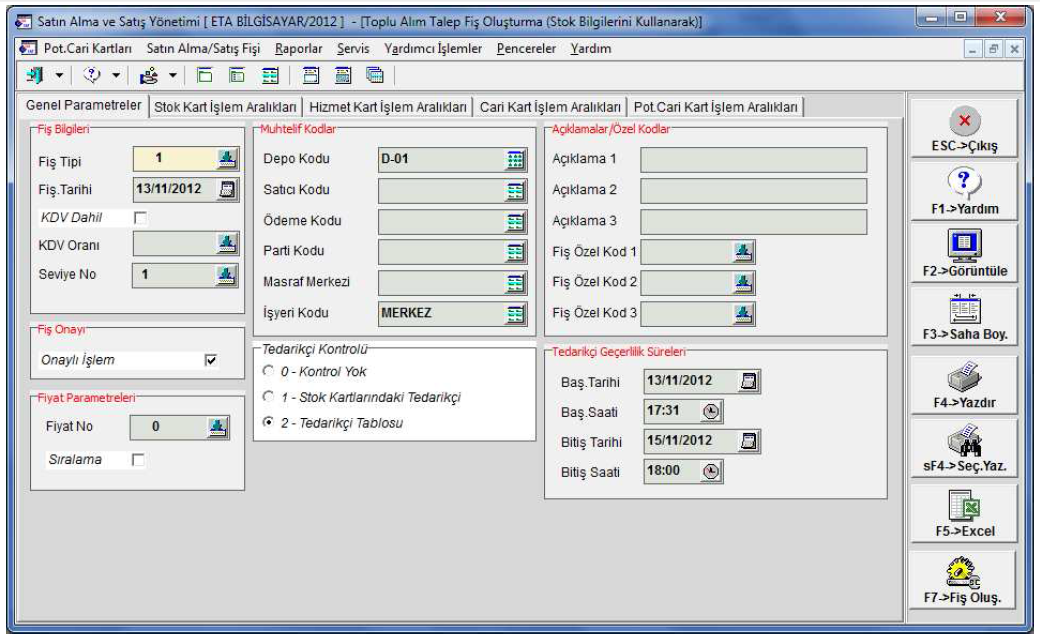Uncheck the Onaylı İşlem checkbox
The image size is (1040, 638).
210,360
